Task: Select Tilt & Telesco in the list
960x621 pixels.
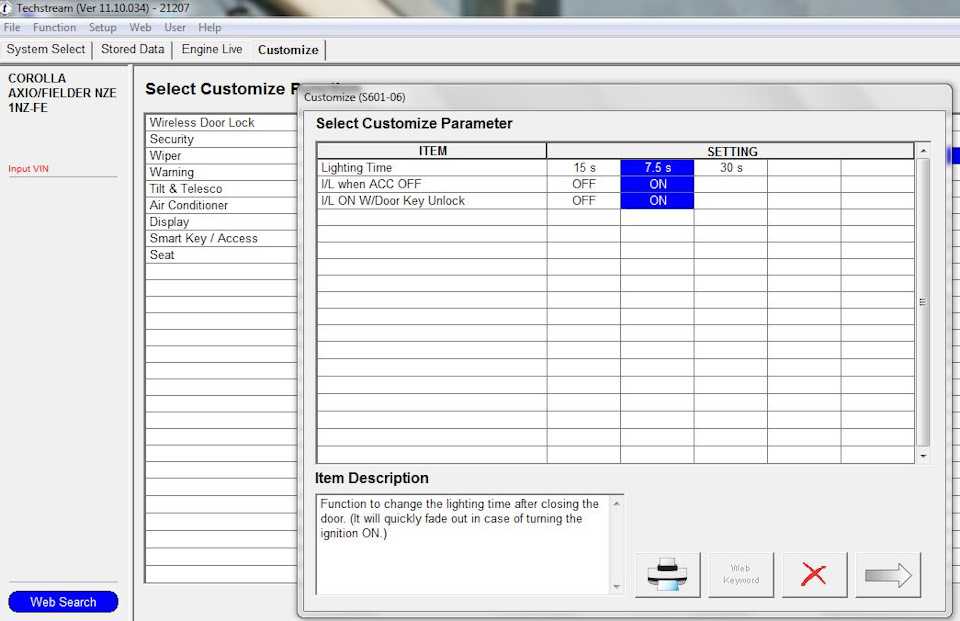Action: pos(222,189)
